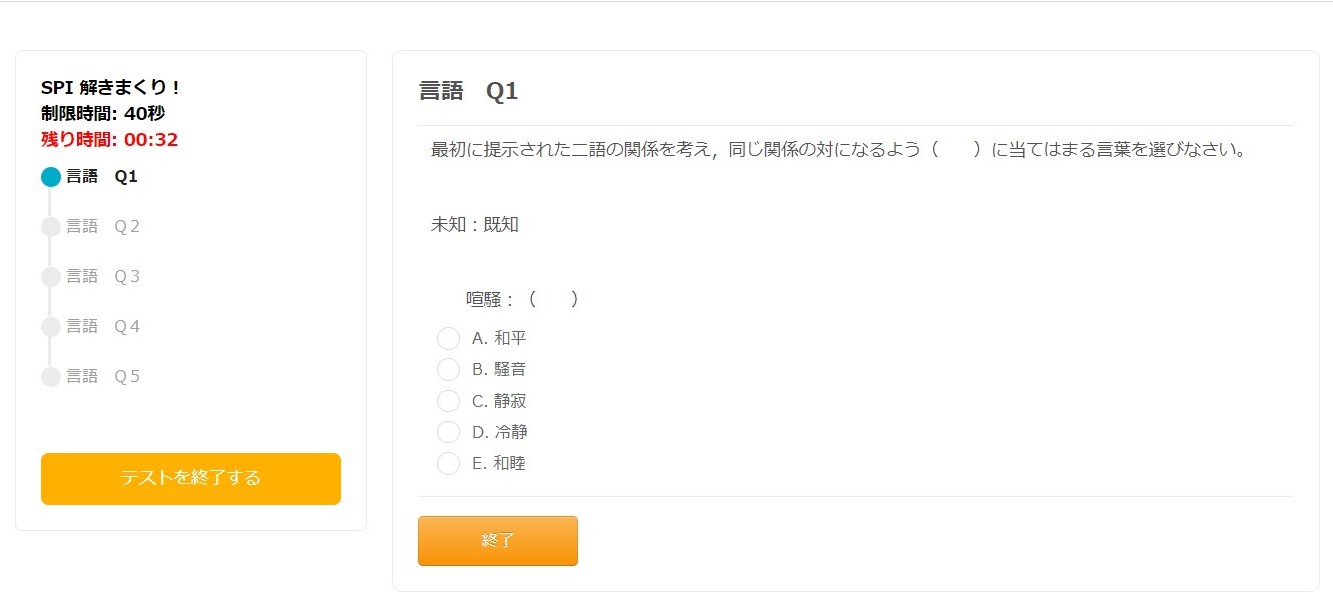Switch to 言語 Q5 sidebar item
Viewport: 1333px width, 609px height.
(103, 377)
